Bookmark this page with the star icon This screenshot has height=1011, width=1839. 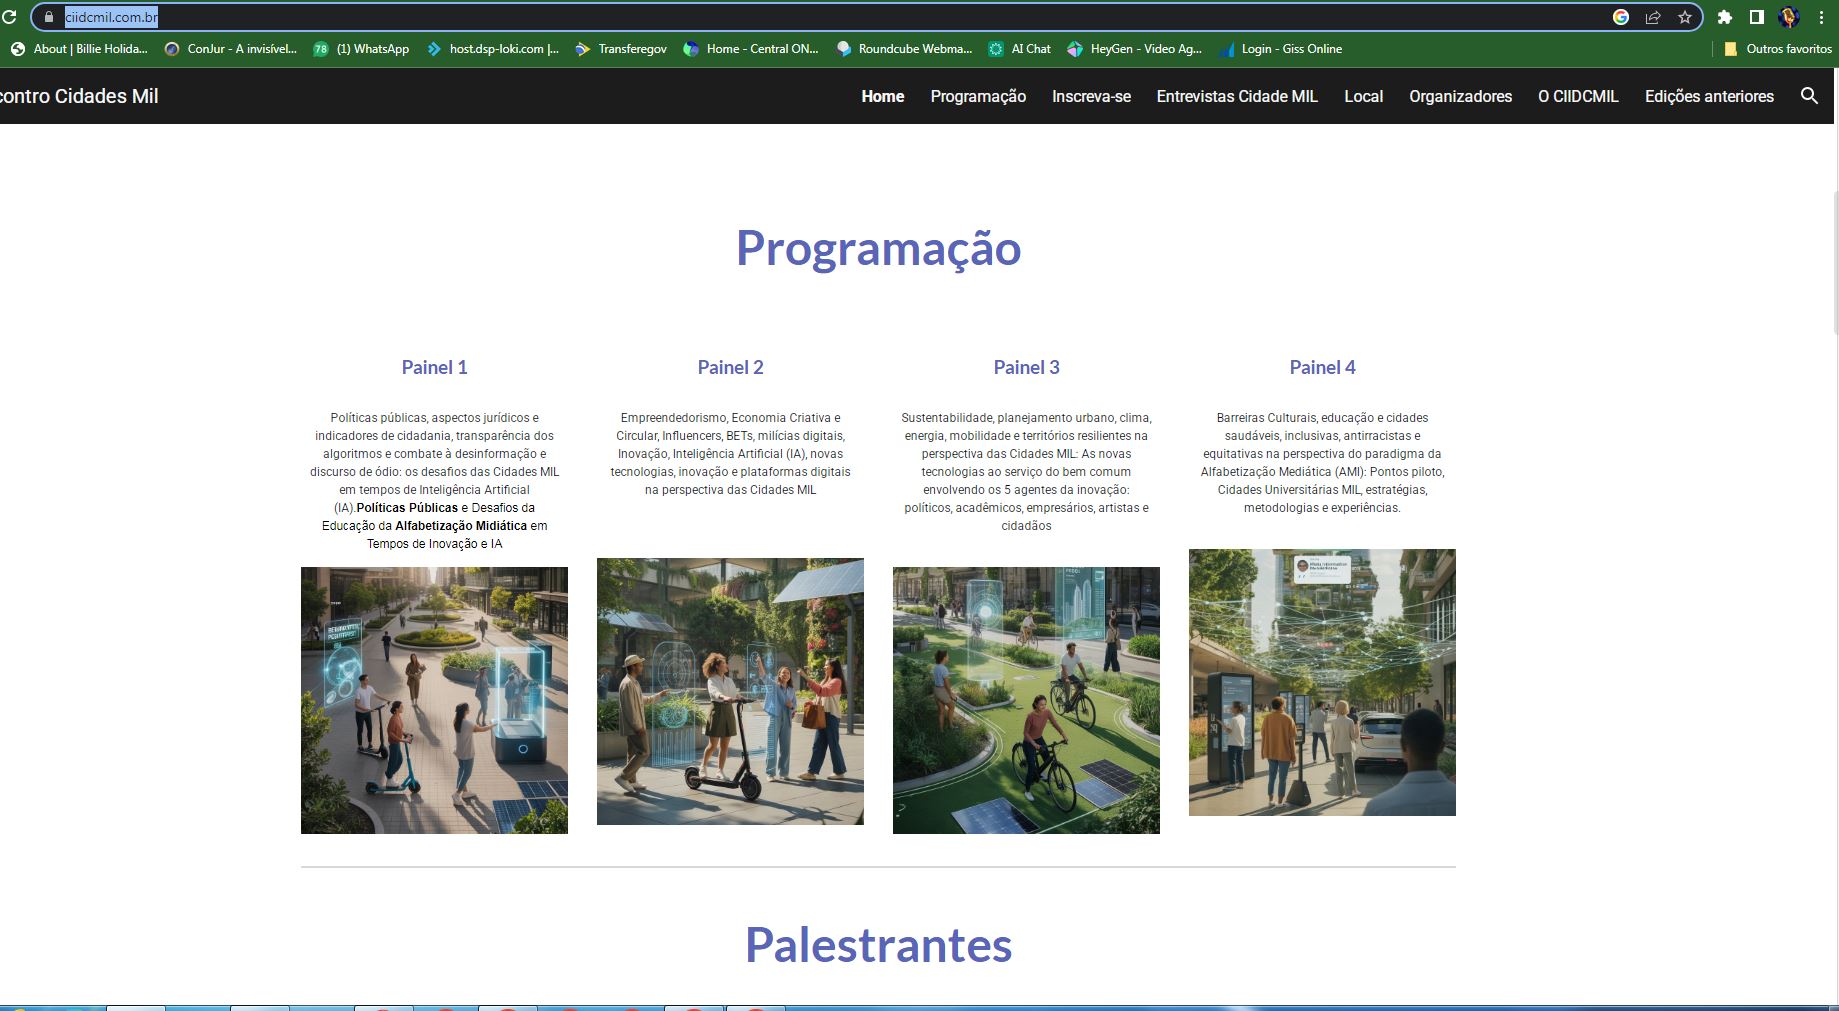click(x=1685, y=17)
